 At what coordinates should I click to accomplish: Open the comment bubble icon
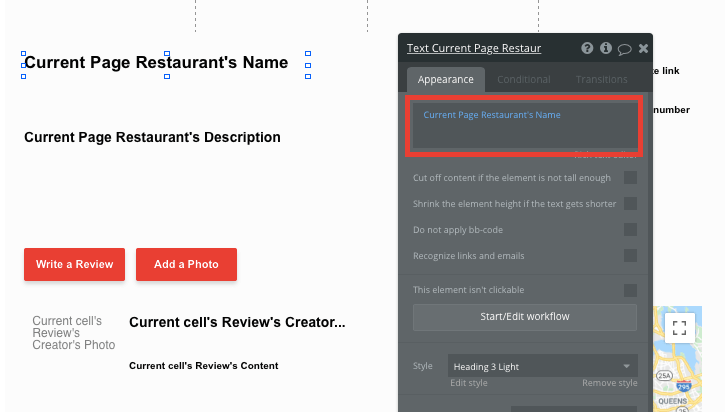624,49
